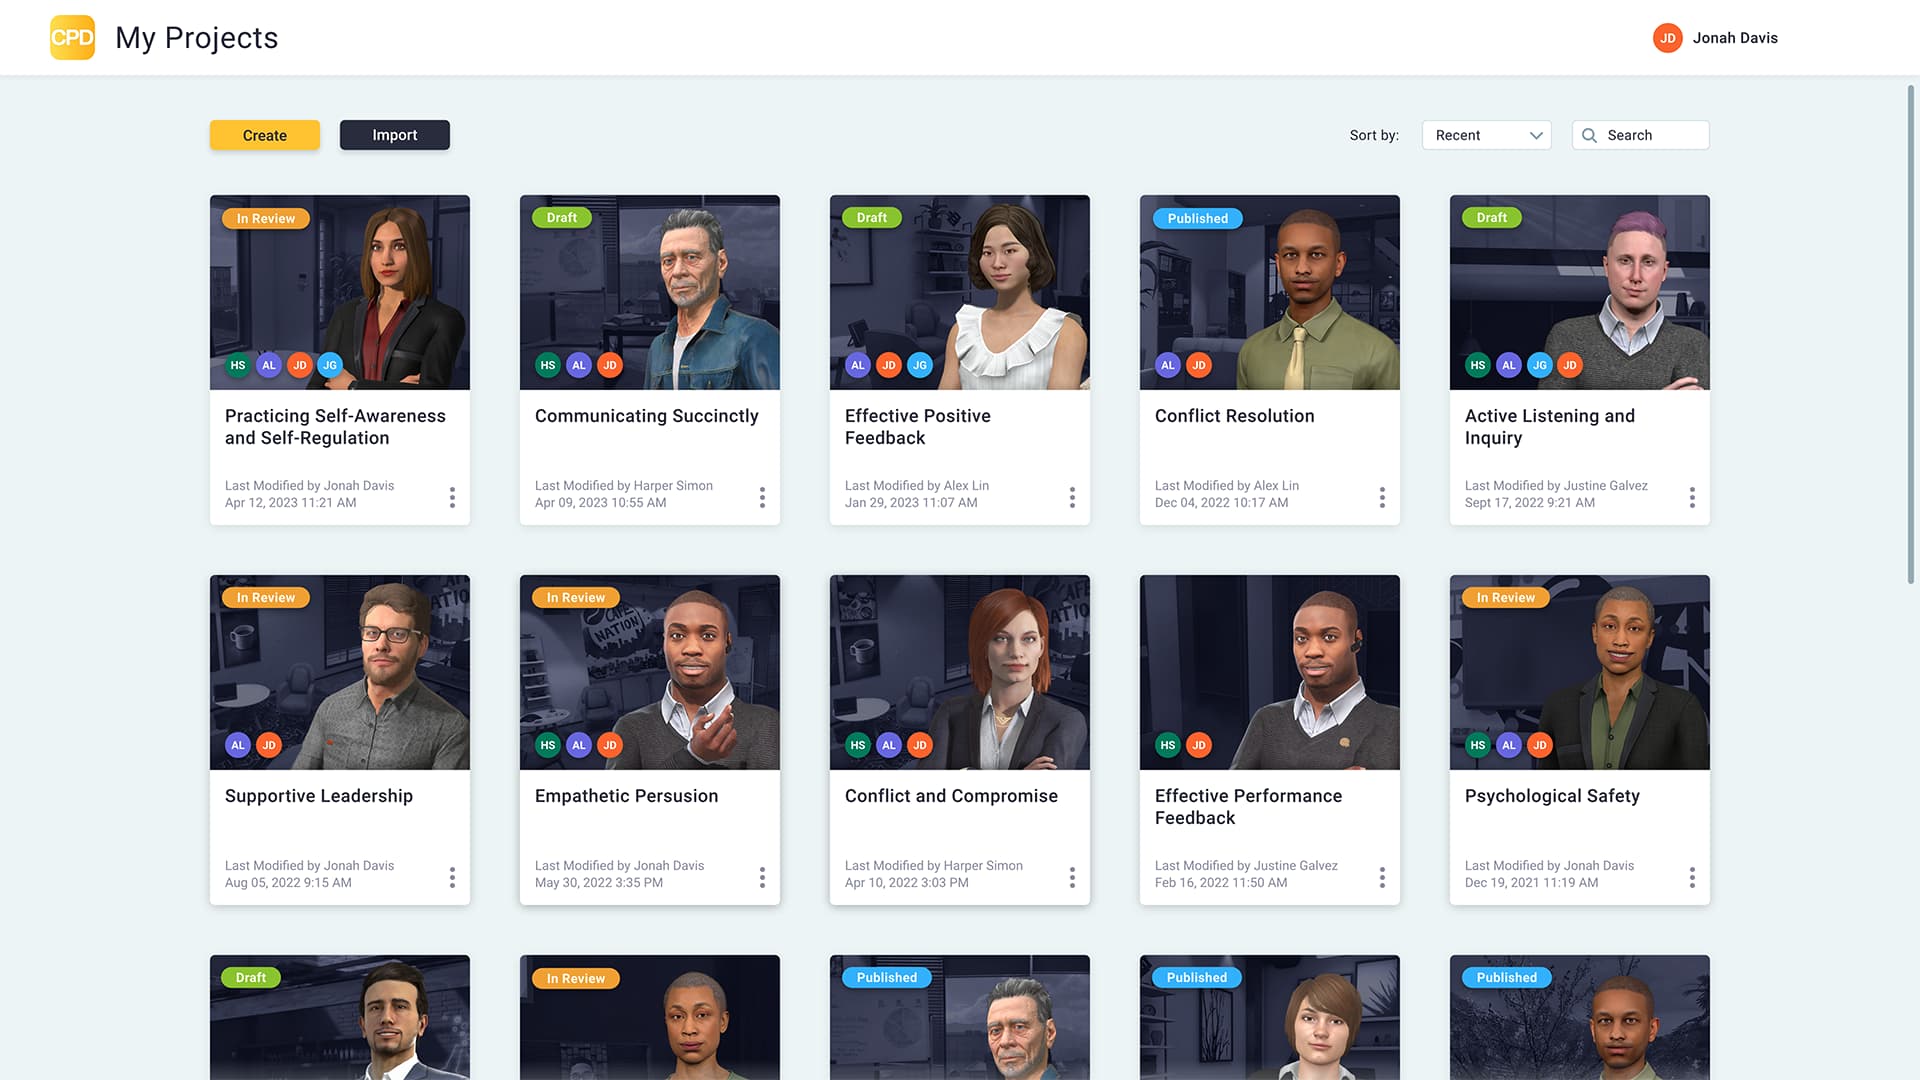Click HS avatar on Active Listening card
Image resolution: width=1920 pixels, height=1080 pixels.
[x=1478, y=365]
